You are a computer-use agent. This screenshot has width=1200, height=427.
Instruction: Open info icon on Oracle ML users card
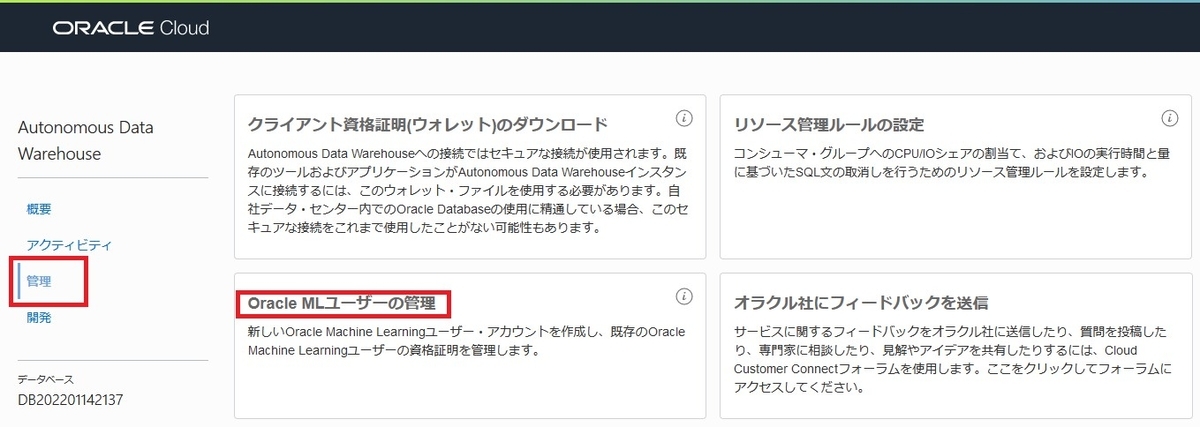[x=684, y=296]
